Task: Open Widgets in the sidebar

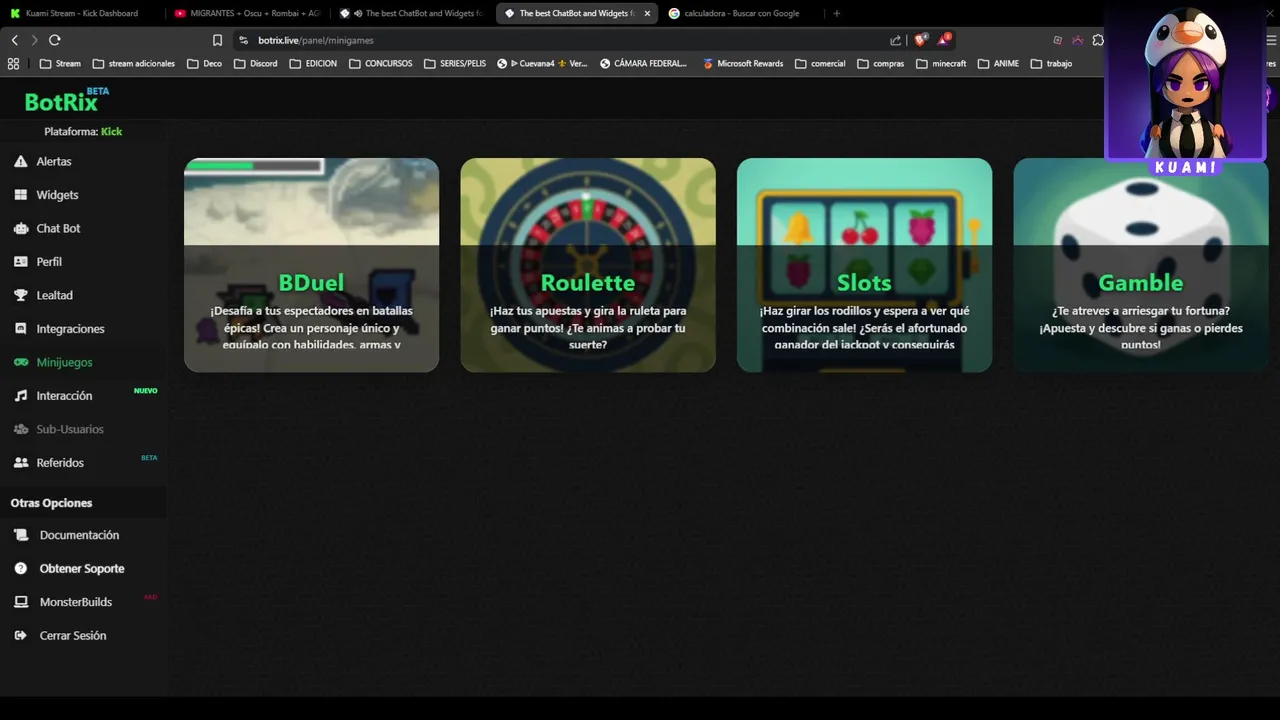Action: tap(57, 195)
